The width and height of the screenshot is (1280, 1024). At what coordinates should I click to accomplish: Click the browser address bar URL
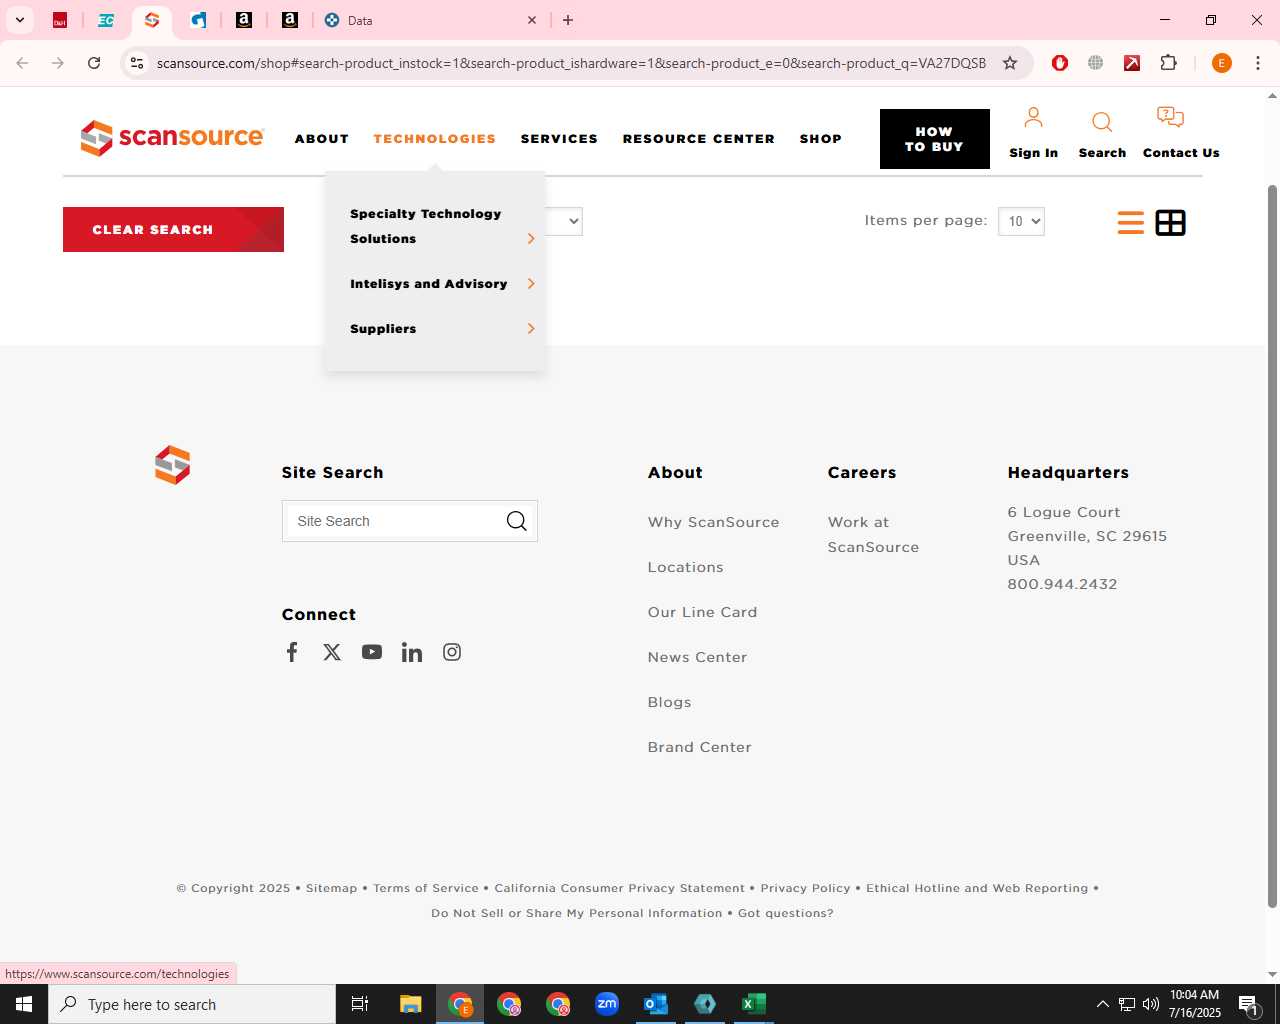coord(571,63)
